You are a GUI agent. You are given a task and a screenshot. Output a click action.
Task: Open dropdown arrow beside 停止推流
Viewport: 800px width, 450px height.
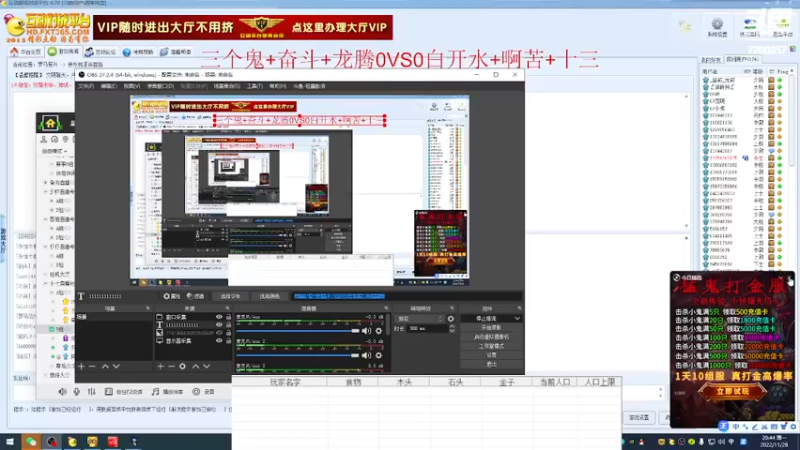pyautogui.click(x=517, y=318)
